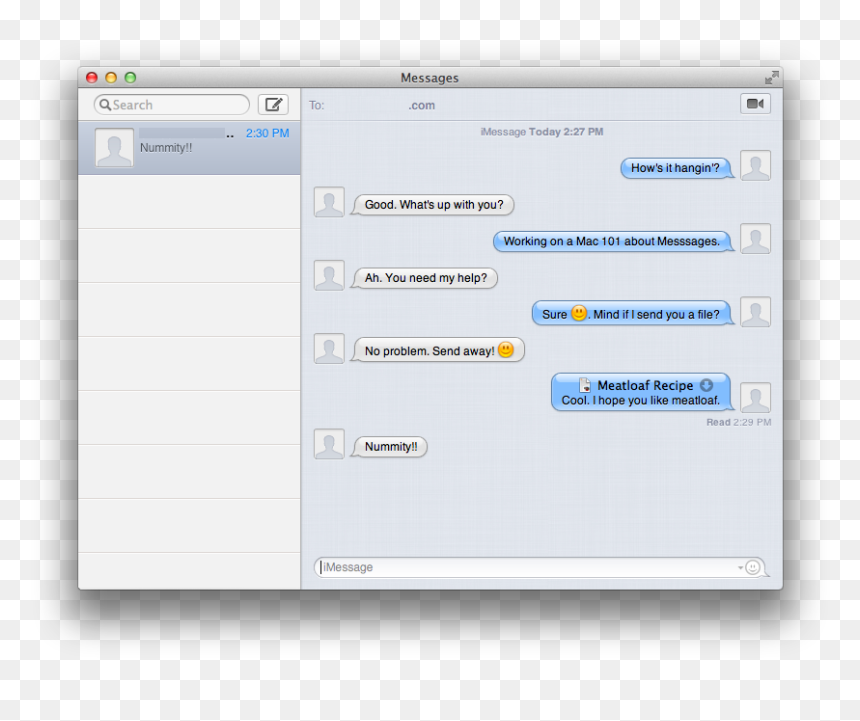Click the 'How's it hangin'?' message bubble

click(x=677, y=168)
